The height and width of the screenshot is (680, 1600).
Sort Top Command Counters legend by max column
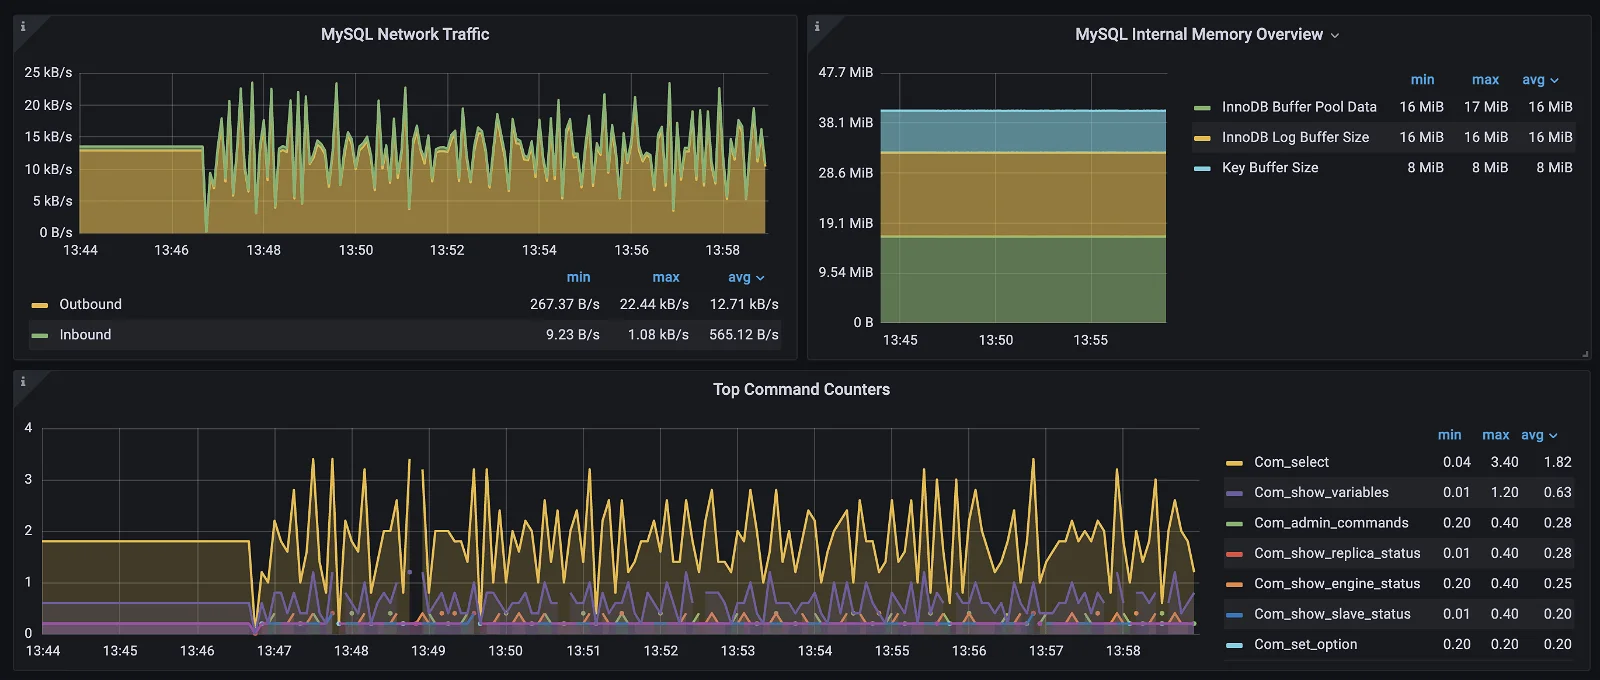pos(1495,435)
